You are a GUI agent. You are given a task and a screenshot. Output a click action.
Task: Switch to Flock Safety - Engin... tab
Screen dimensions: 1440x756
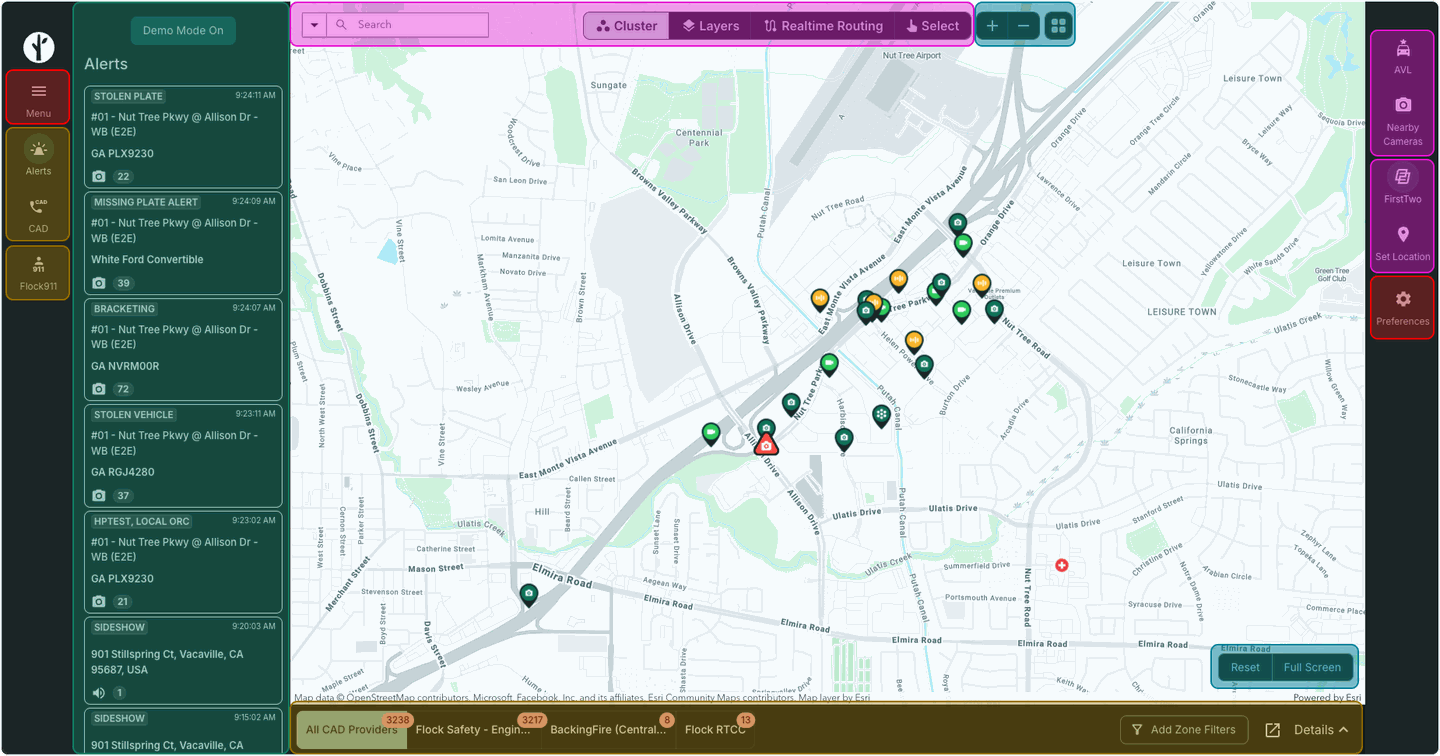(473, 730)
